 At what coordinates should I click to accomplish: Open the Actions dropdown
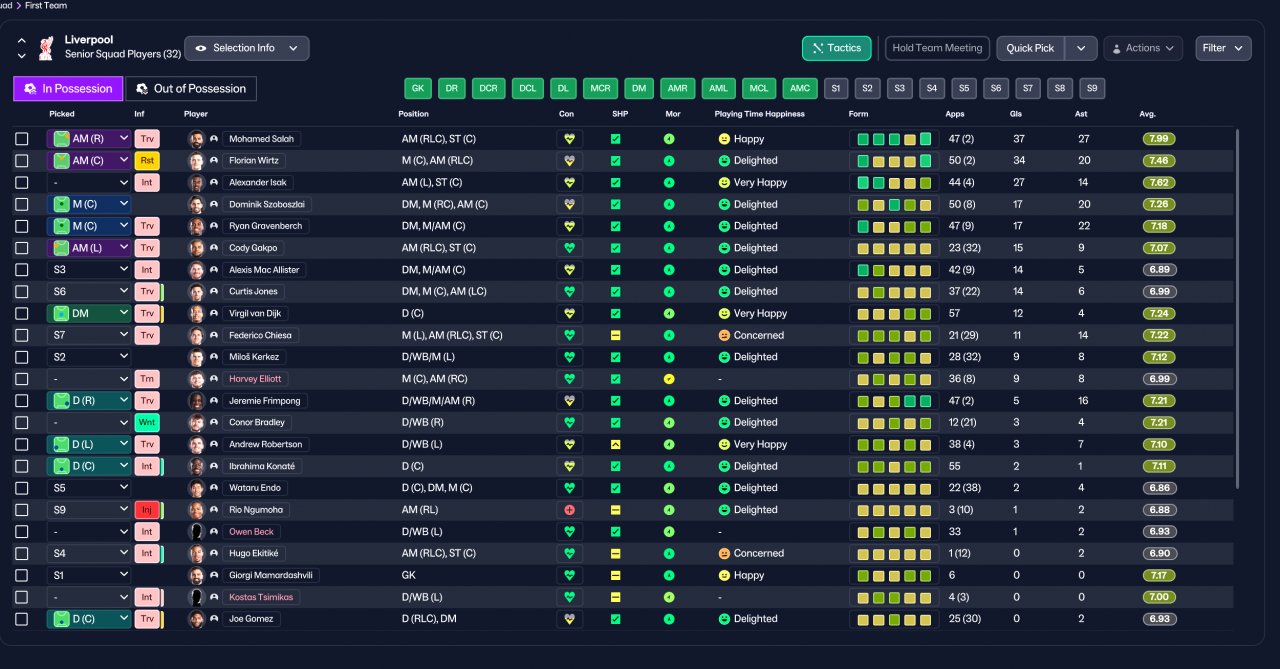tap(1143, 48)
